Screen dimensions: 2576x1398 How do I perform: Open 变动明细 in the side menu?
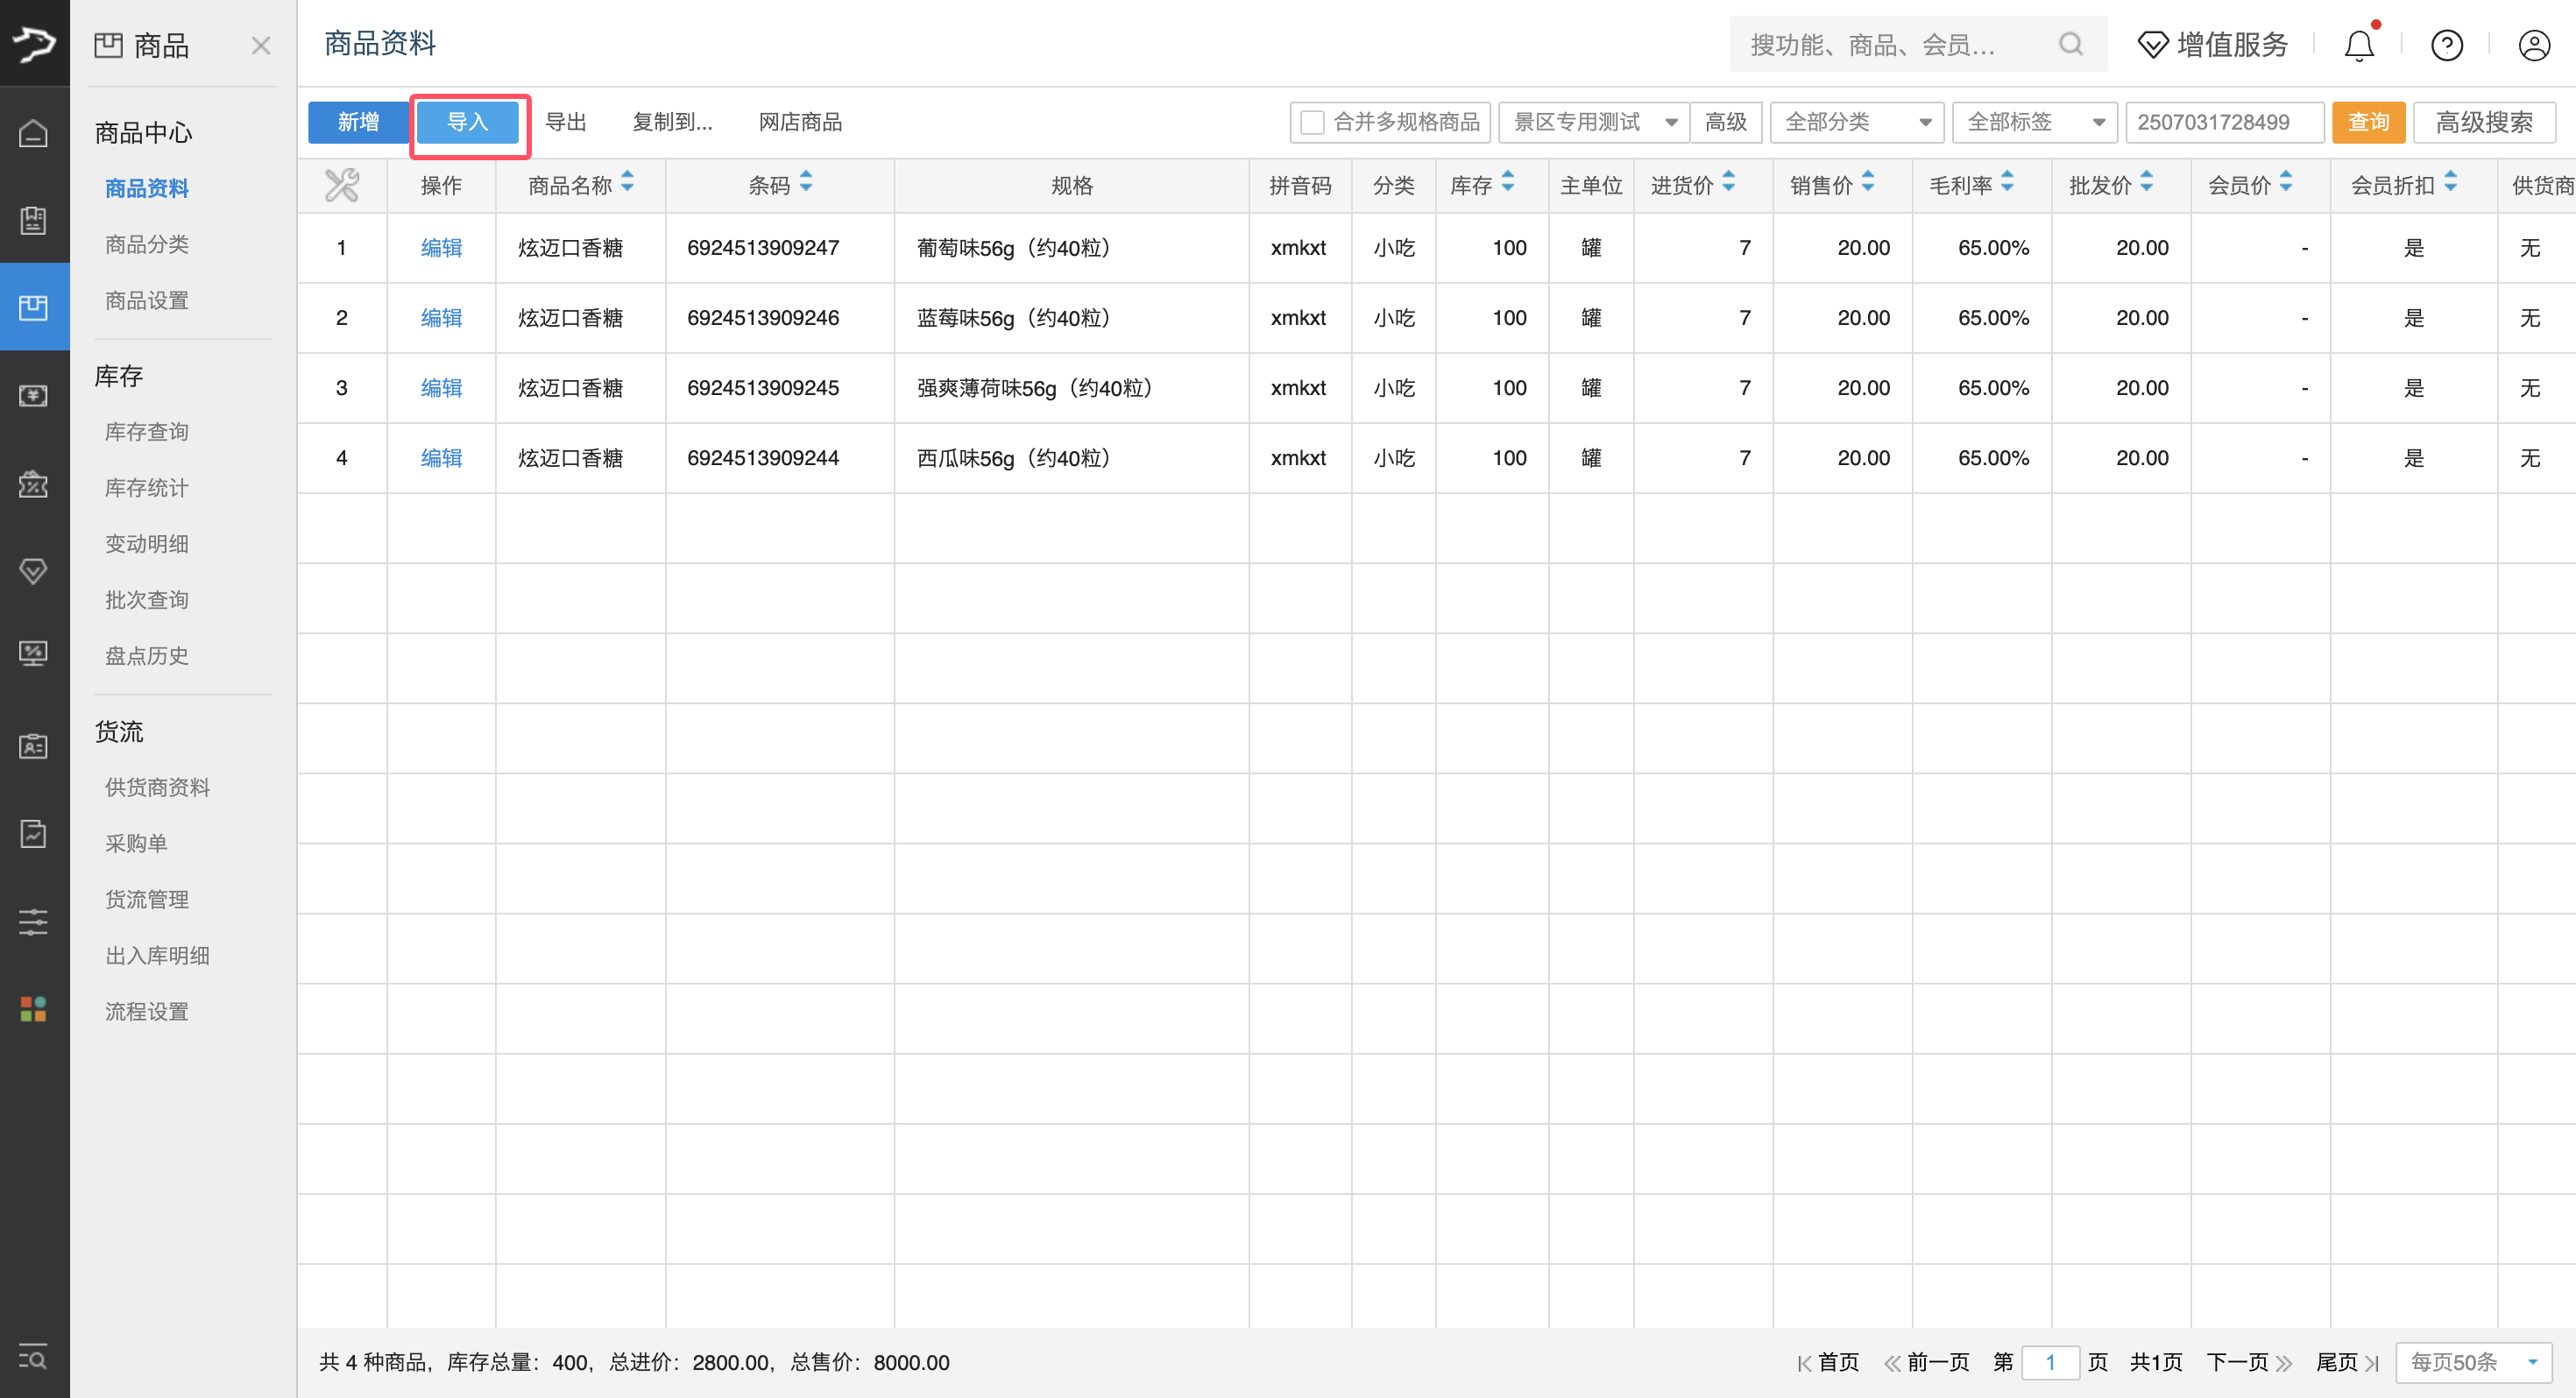coord(147,543)
